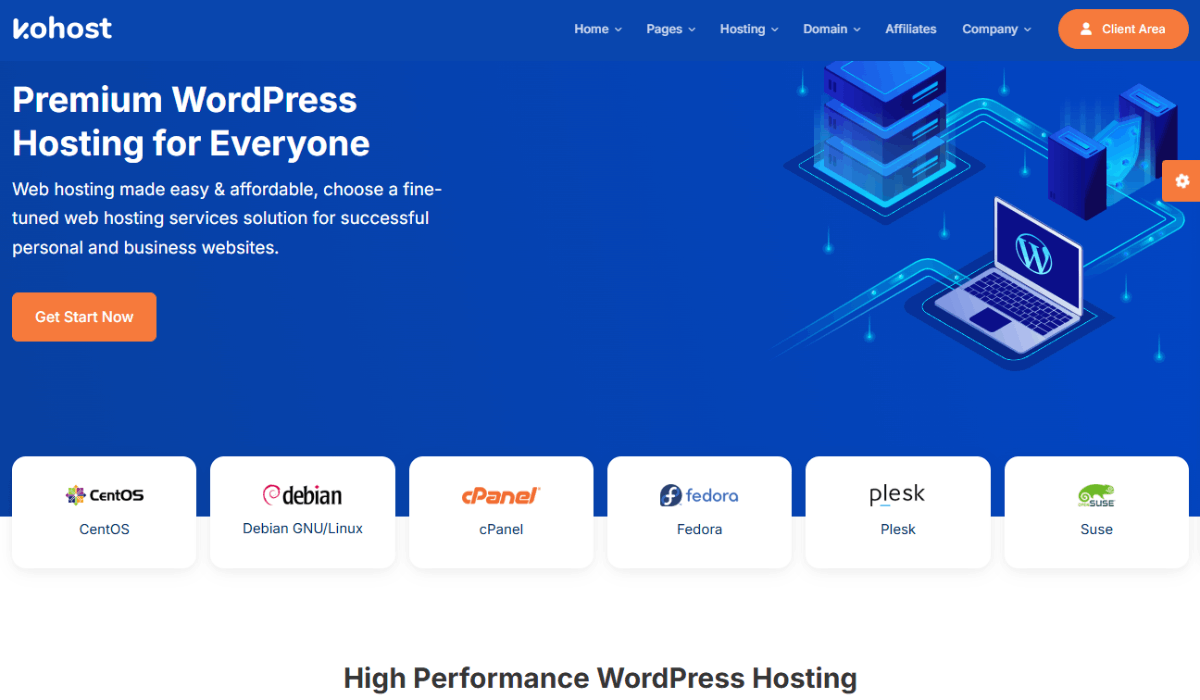Screen dimensions: 1200x700
Task: Click the cPanel card label
Action: [x=501, y=529]
